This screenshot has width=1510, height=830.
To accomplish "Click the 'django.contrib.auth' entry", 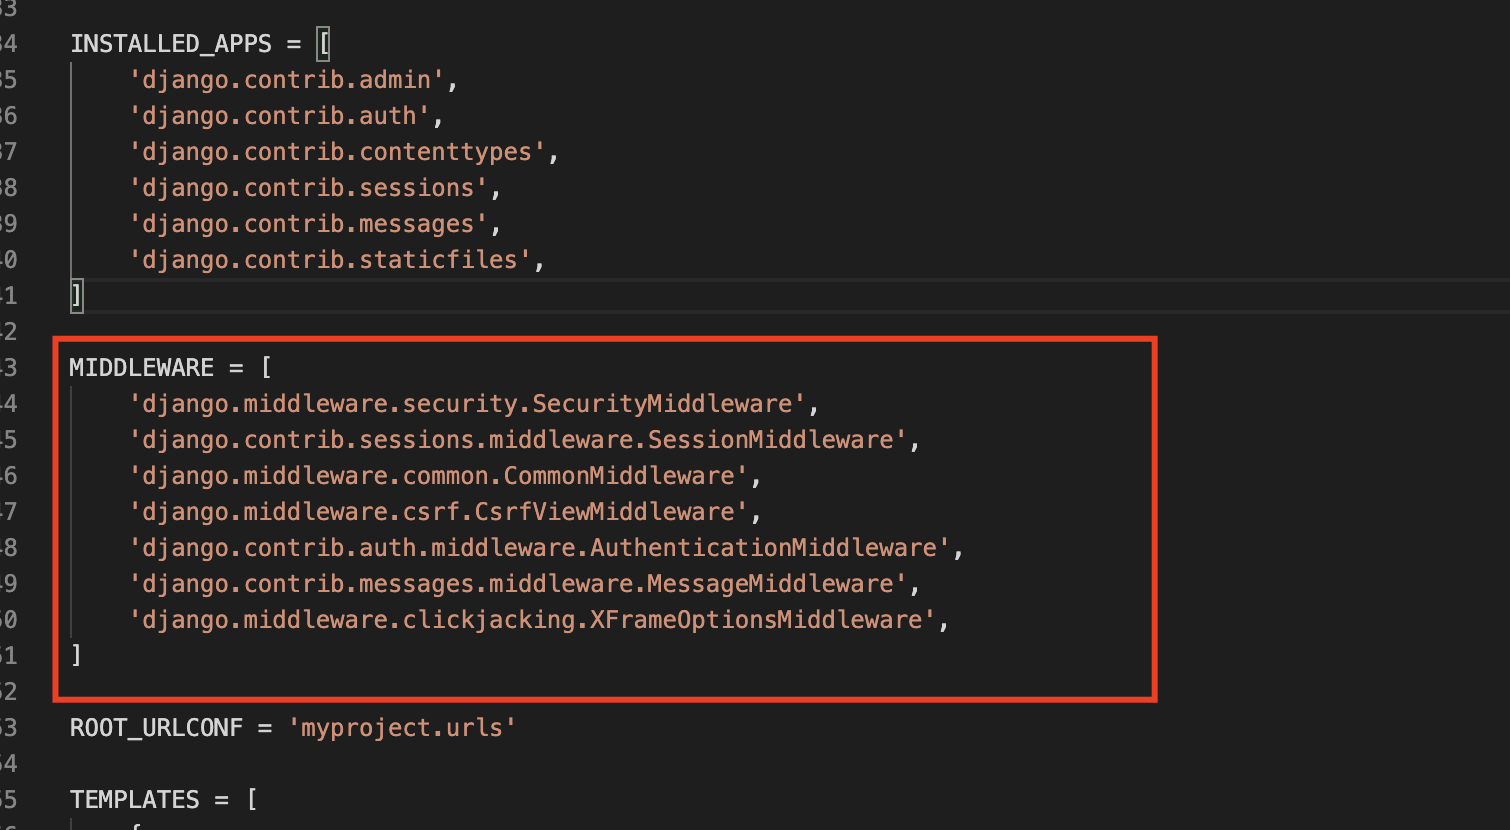I will pos(280,116).
